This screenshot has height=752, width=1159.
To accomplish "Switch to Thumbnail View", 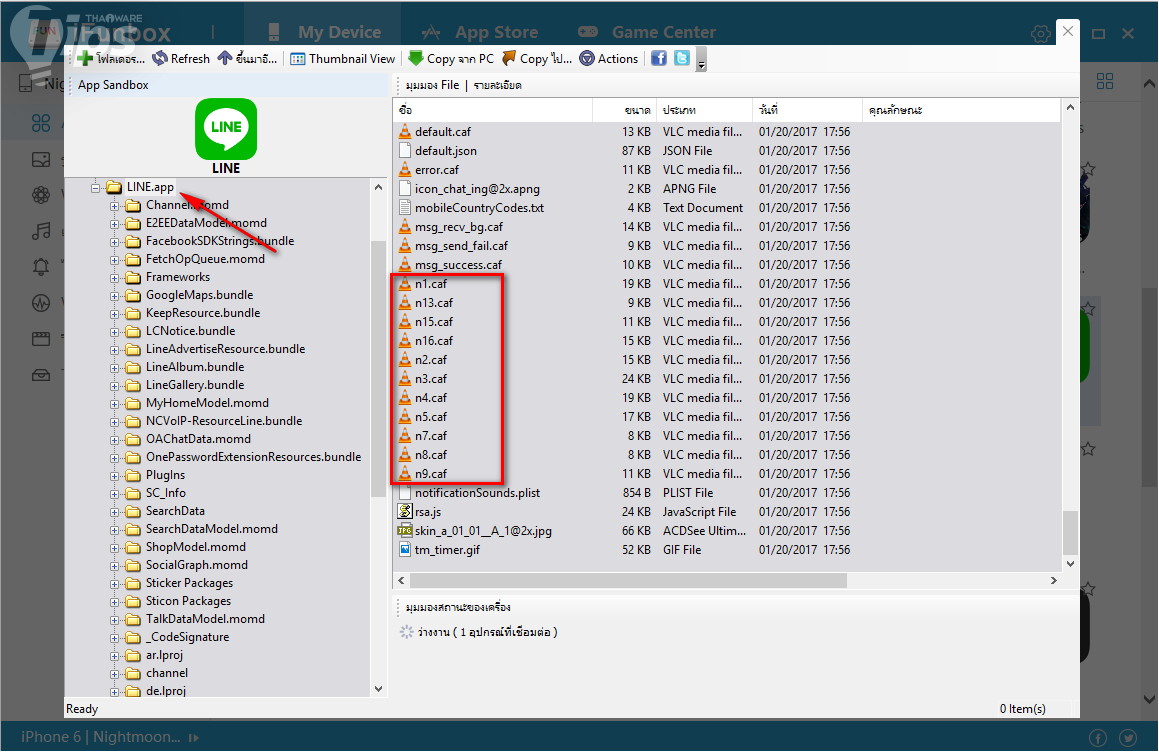I will pos(343,58).
